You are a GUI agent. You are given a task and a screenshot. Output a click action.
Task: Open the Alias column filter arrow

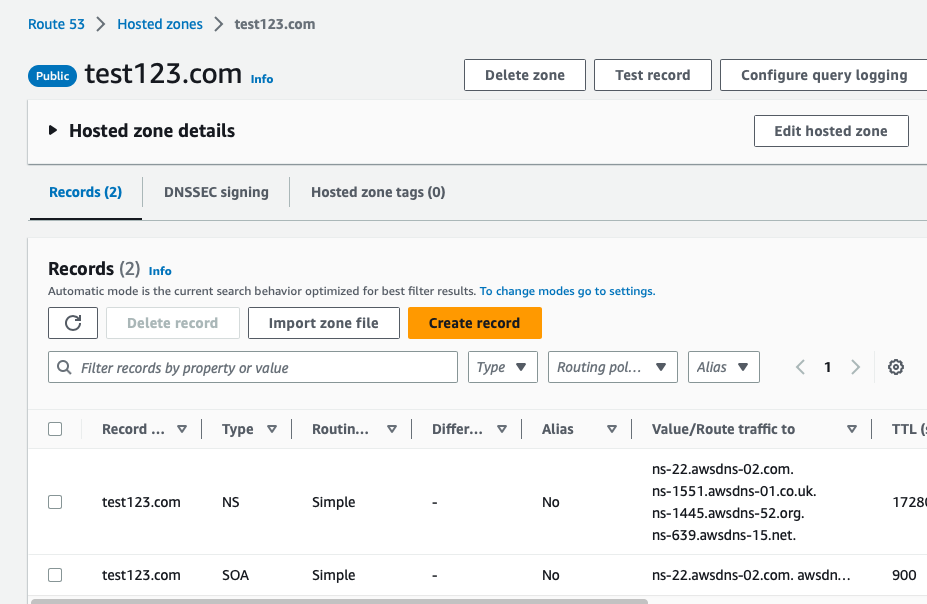point(611,428)
